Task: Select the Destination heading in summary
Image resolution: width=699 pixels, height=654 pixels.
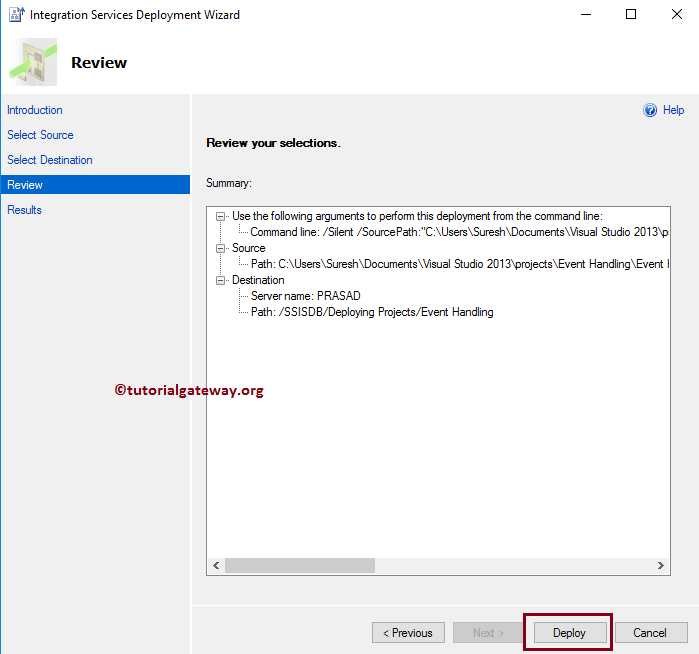Action: click(258, 280)
